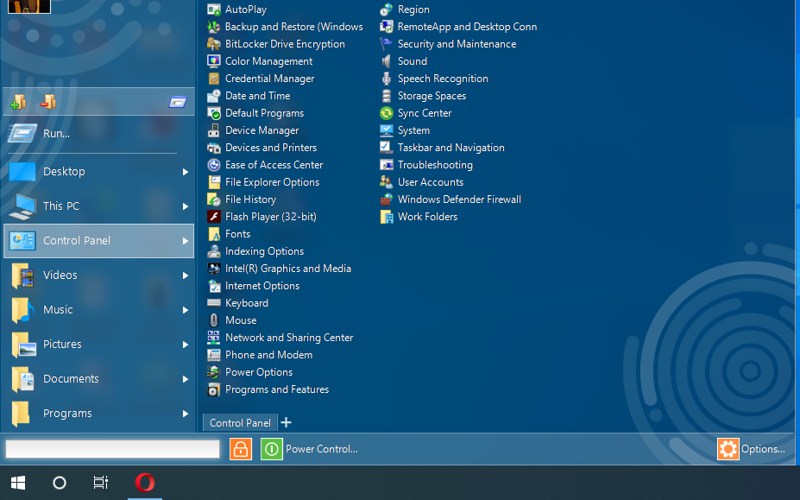Open Task View on the taskbar
The width and height of the screenshot is (800, 500).
click(101, 483)
